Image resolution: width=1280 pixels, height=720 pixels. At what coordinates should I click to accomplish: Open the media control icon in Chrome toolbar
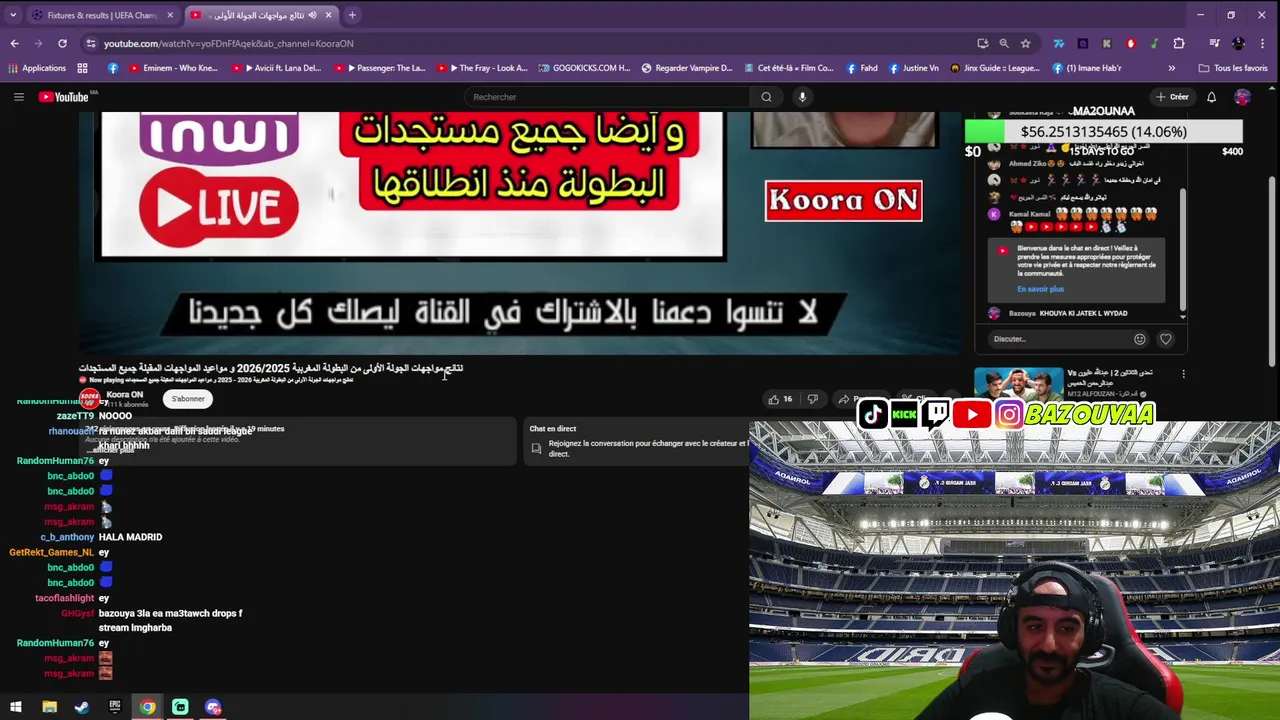(1214, 44)
